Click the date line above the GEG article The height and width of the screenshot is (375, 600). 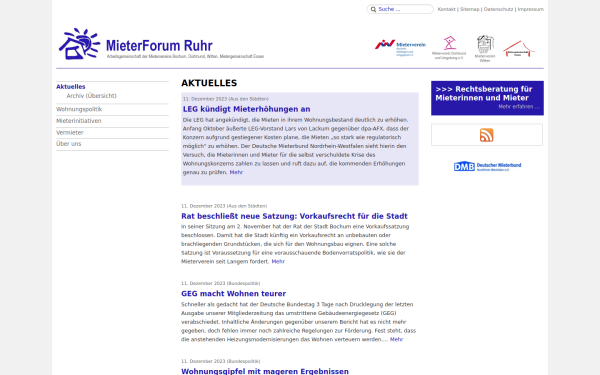pyautogui.click(x=220, y=284)
